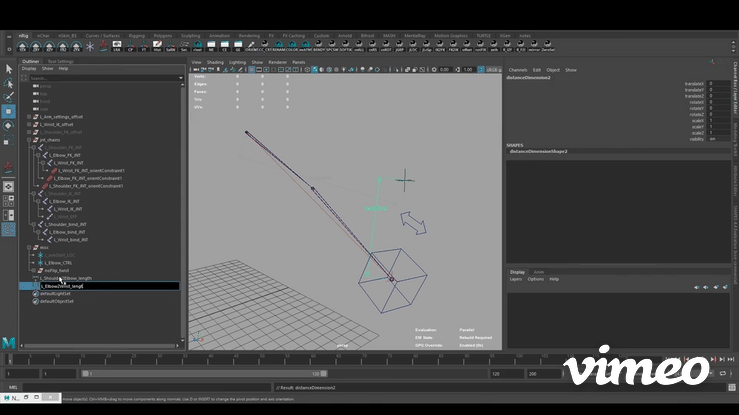The height and width of the screenshot is (415, 739).
Task: Click the Maya logo icon at bottom left
Action: (x=9, y=342)
